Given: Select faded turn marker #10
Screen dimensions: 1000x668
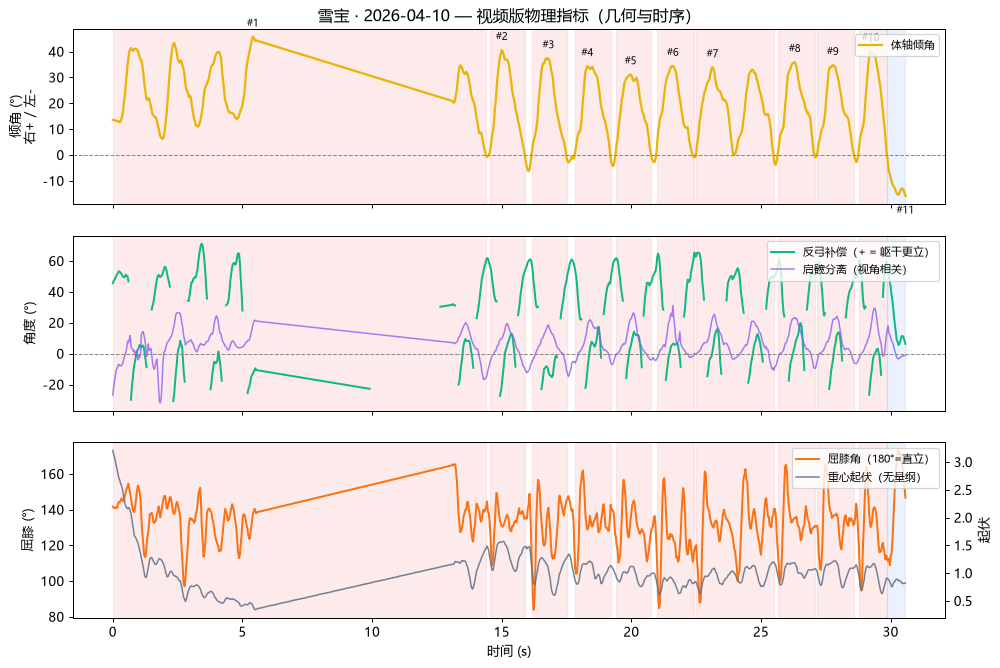Looking at the screenshot, I should (871, 38).
